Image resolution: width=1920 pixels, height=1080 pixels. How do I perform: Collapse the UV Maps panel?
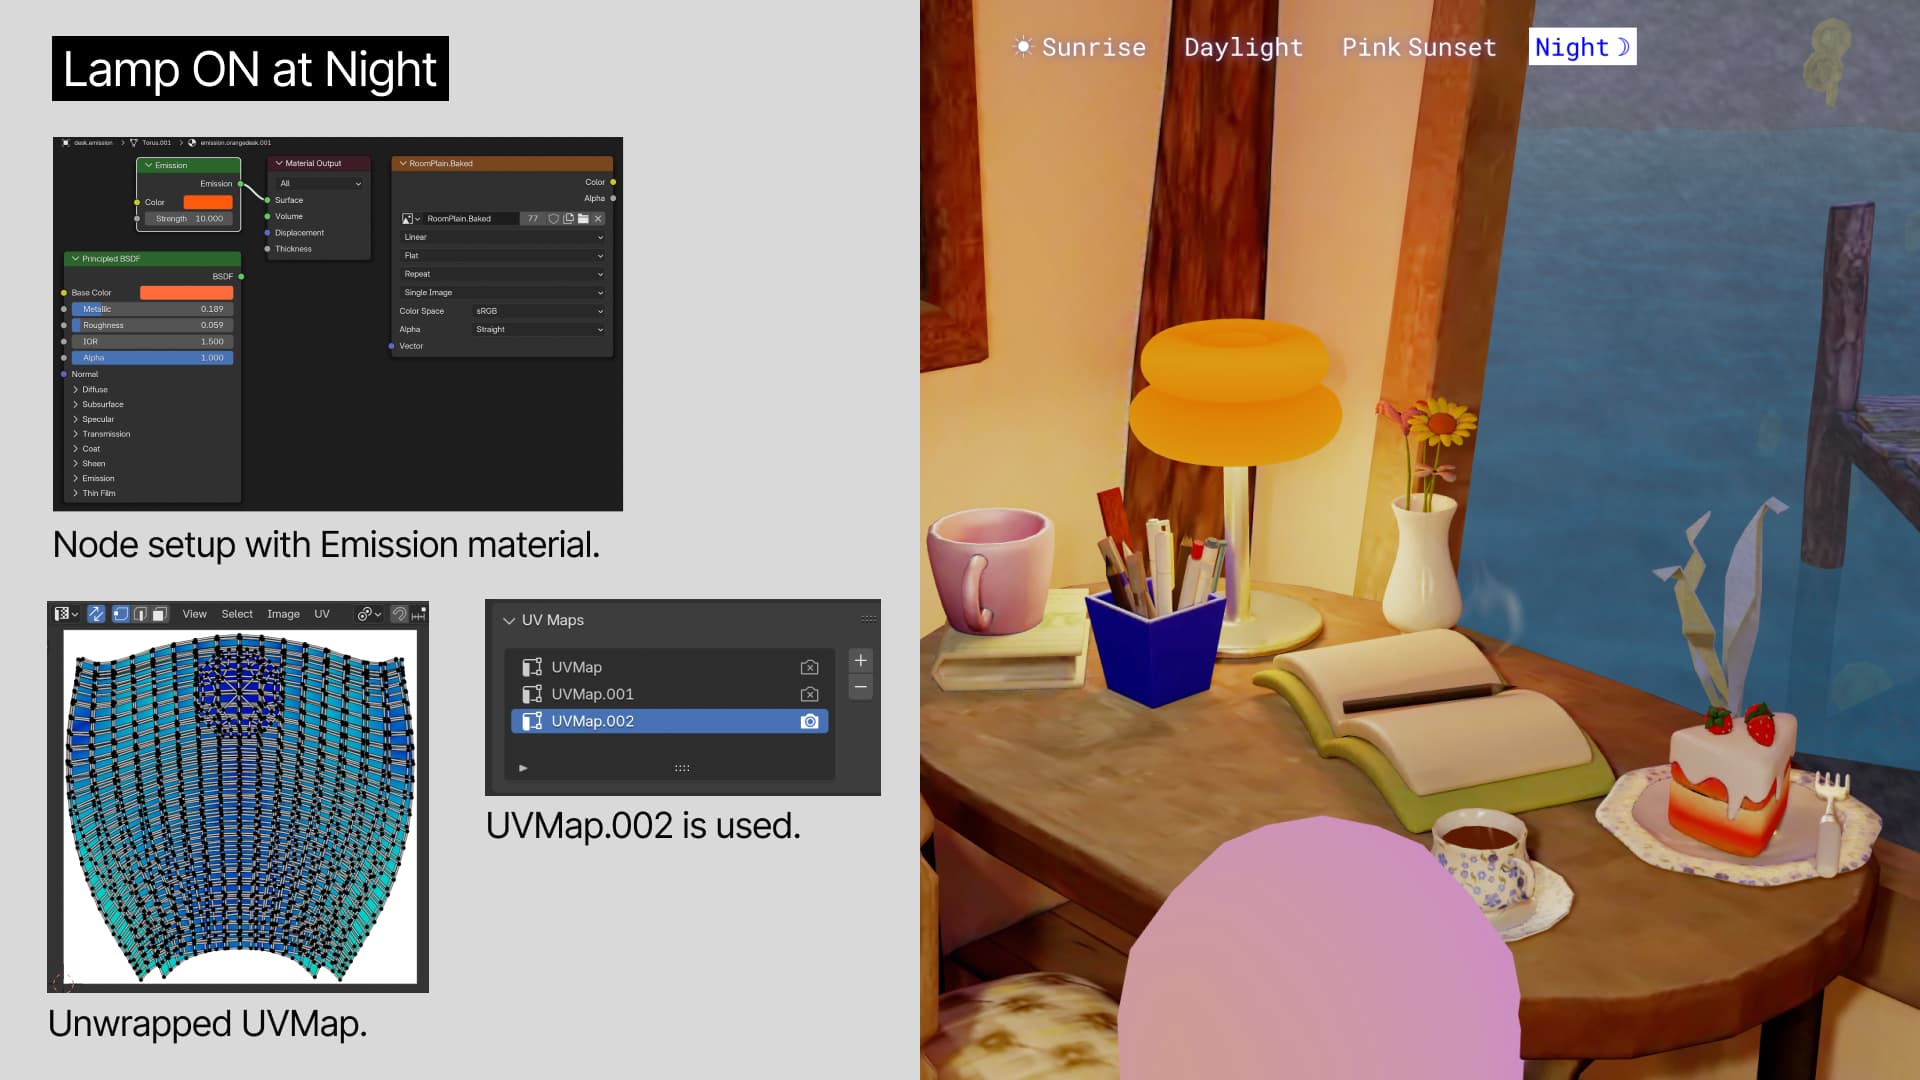pyautogui.click(x=509, y=620)
